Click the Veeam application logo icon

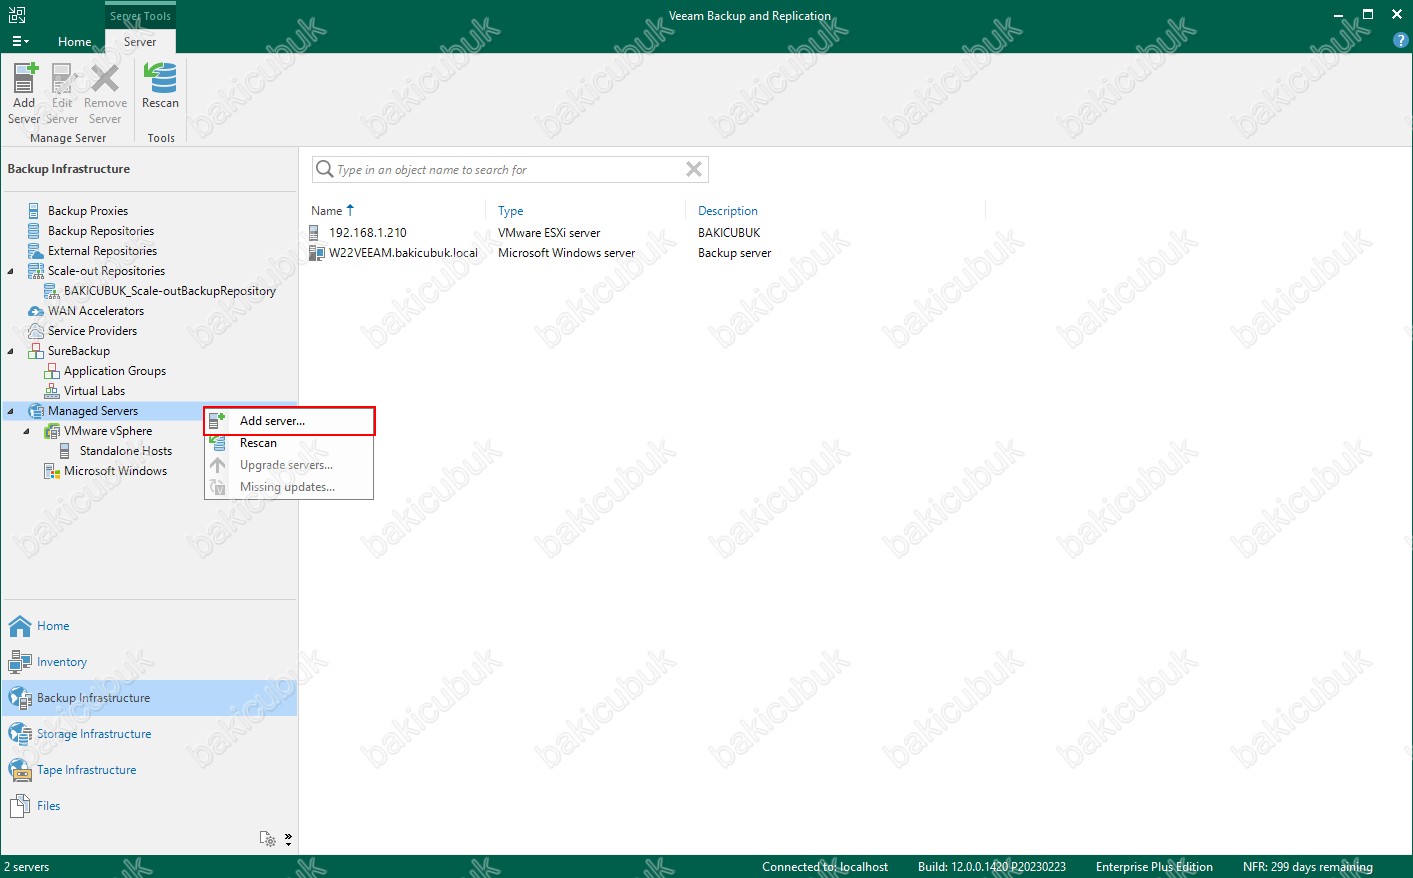coord(17,15)
